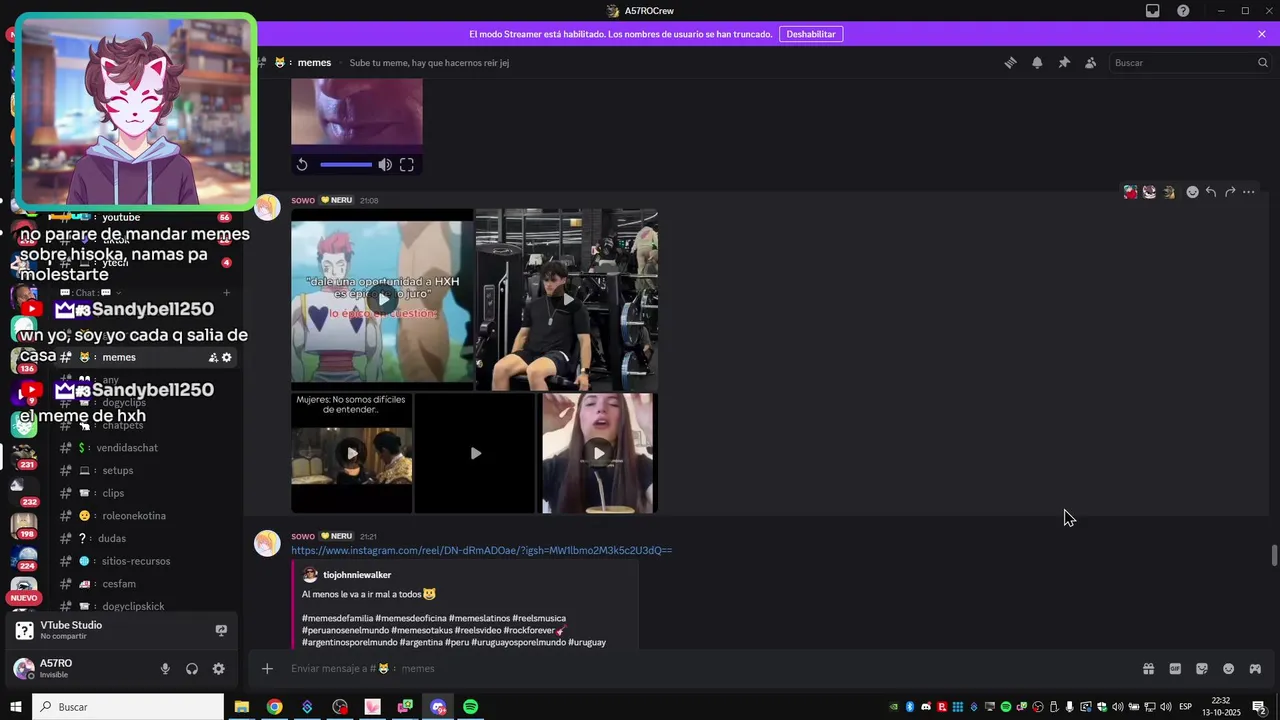Open Spotify from the taskbar

pos(470,707)
